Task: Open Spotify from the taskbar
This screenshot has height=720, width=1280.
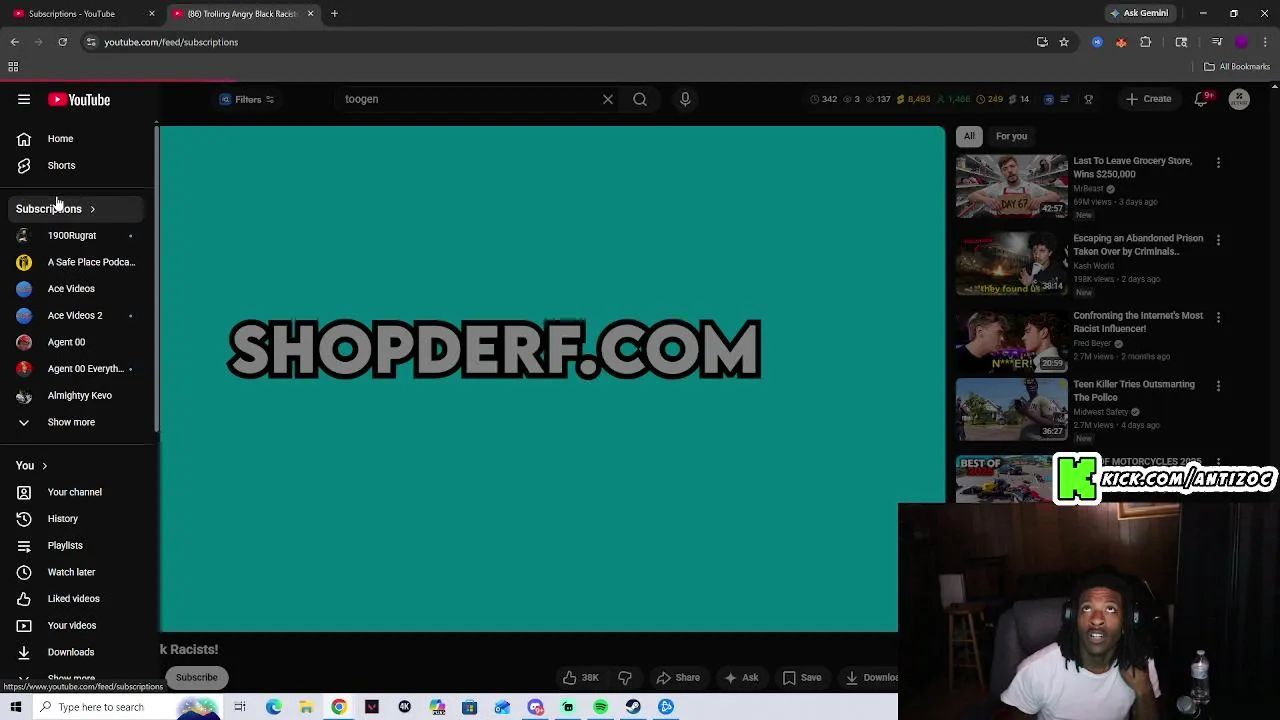Action: [600, 707]
